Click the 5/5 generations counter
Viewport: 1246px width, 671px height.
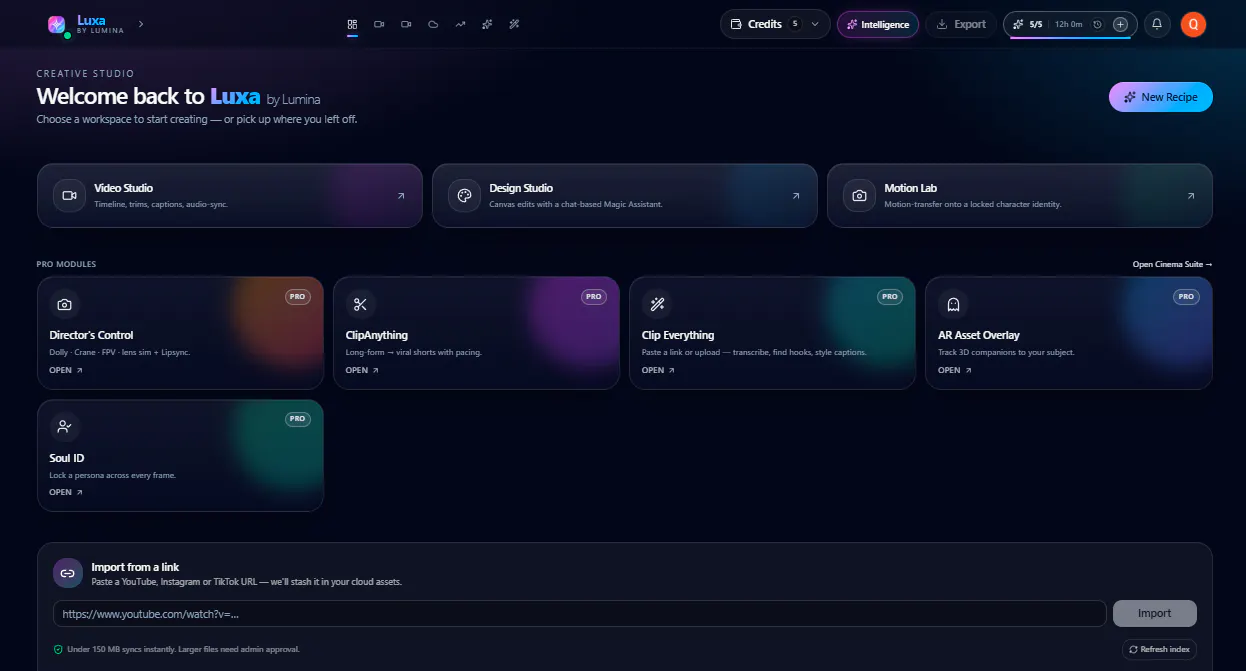[1036, 24]
